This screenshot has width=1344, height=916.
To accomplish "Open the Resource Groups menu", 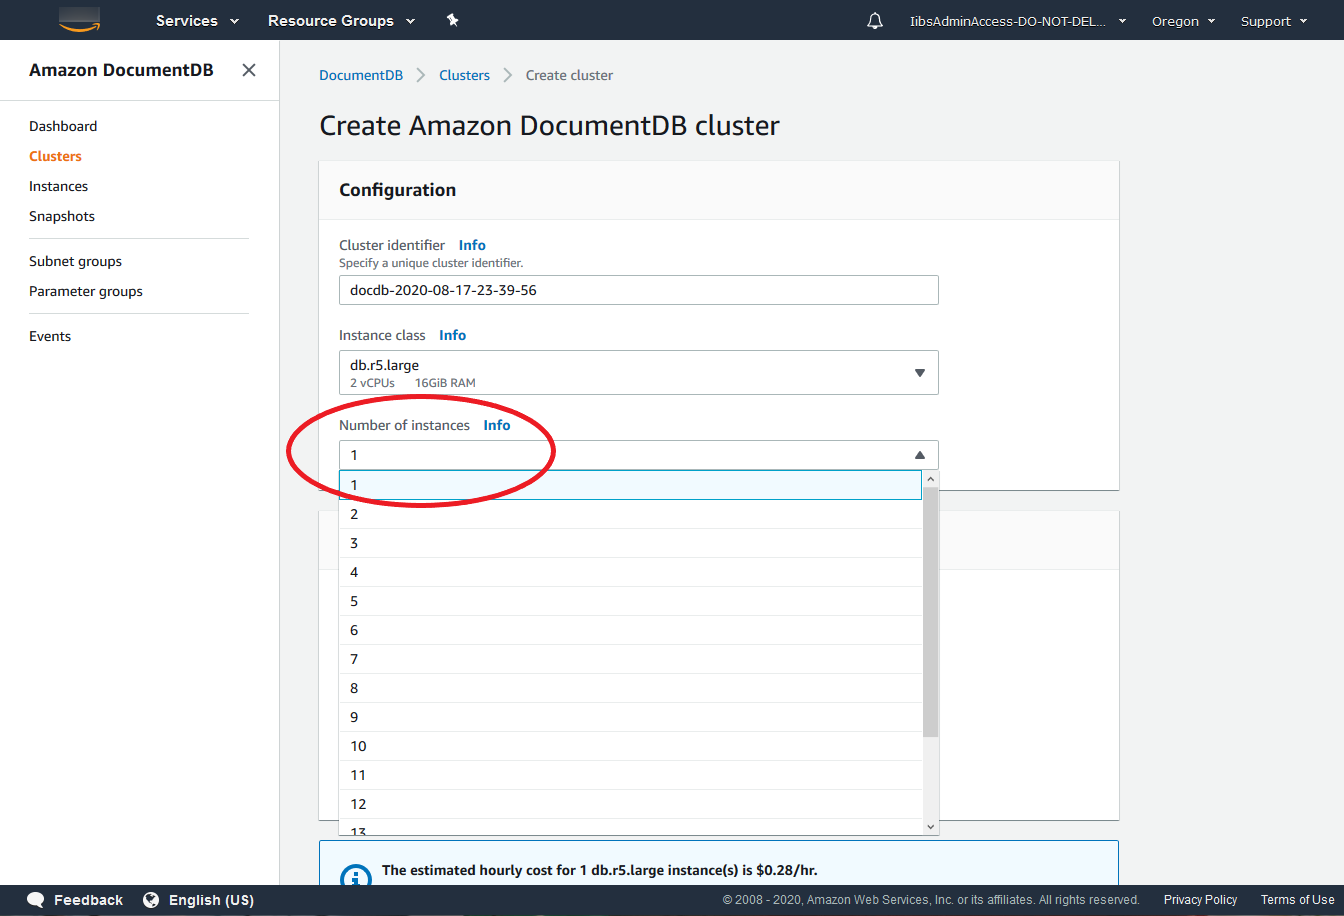I will click(340, 21).
